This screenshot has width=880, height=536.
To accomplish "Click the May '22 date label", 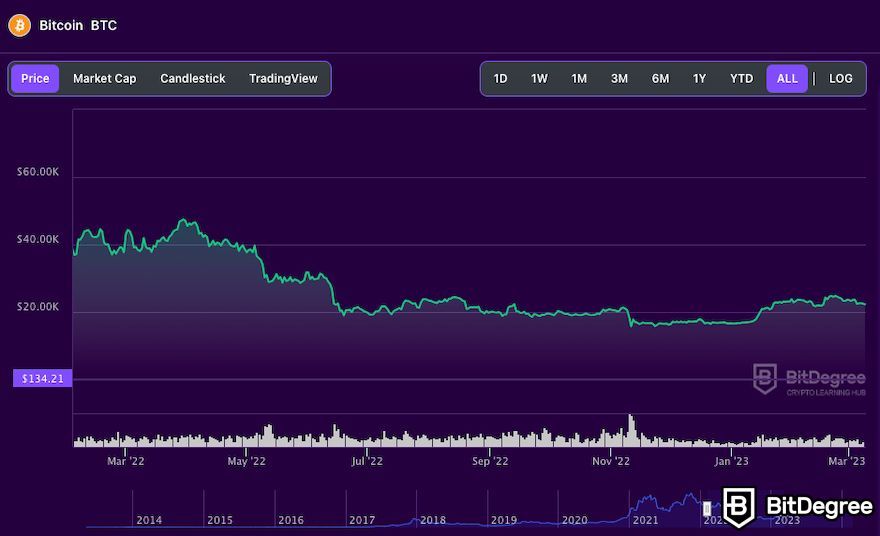I will [246, 461].
